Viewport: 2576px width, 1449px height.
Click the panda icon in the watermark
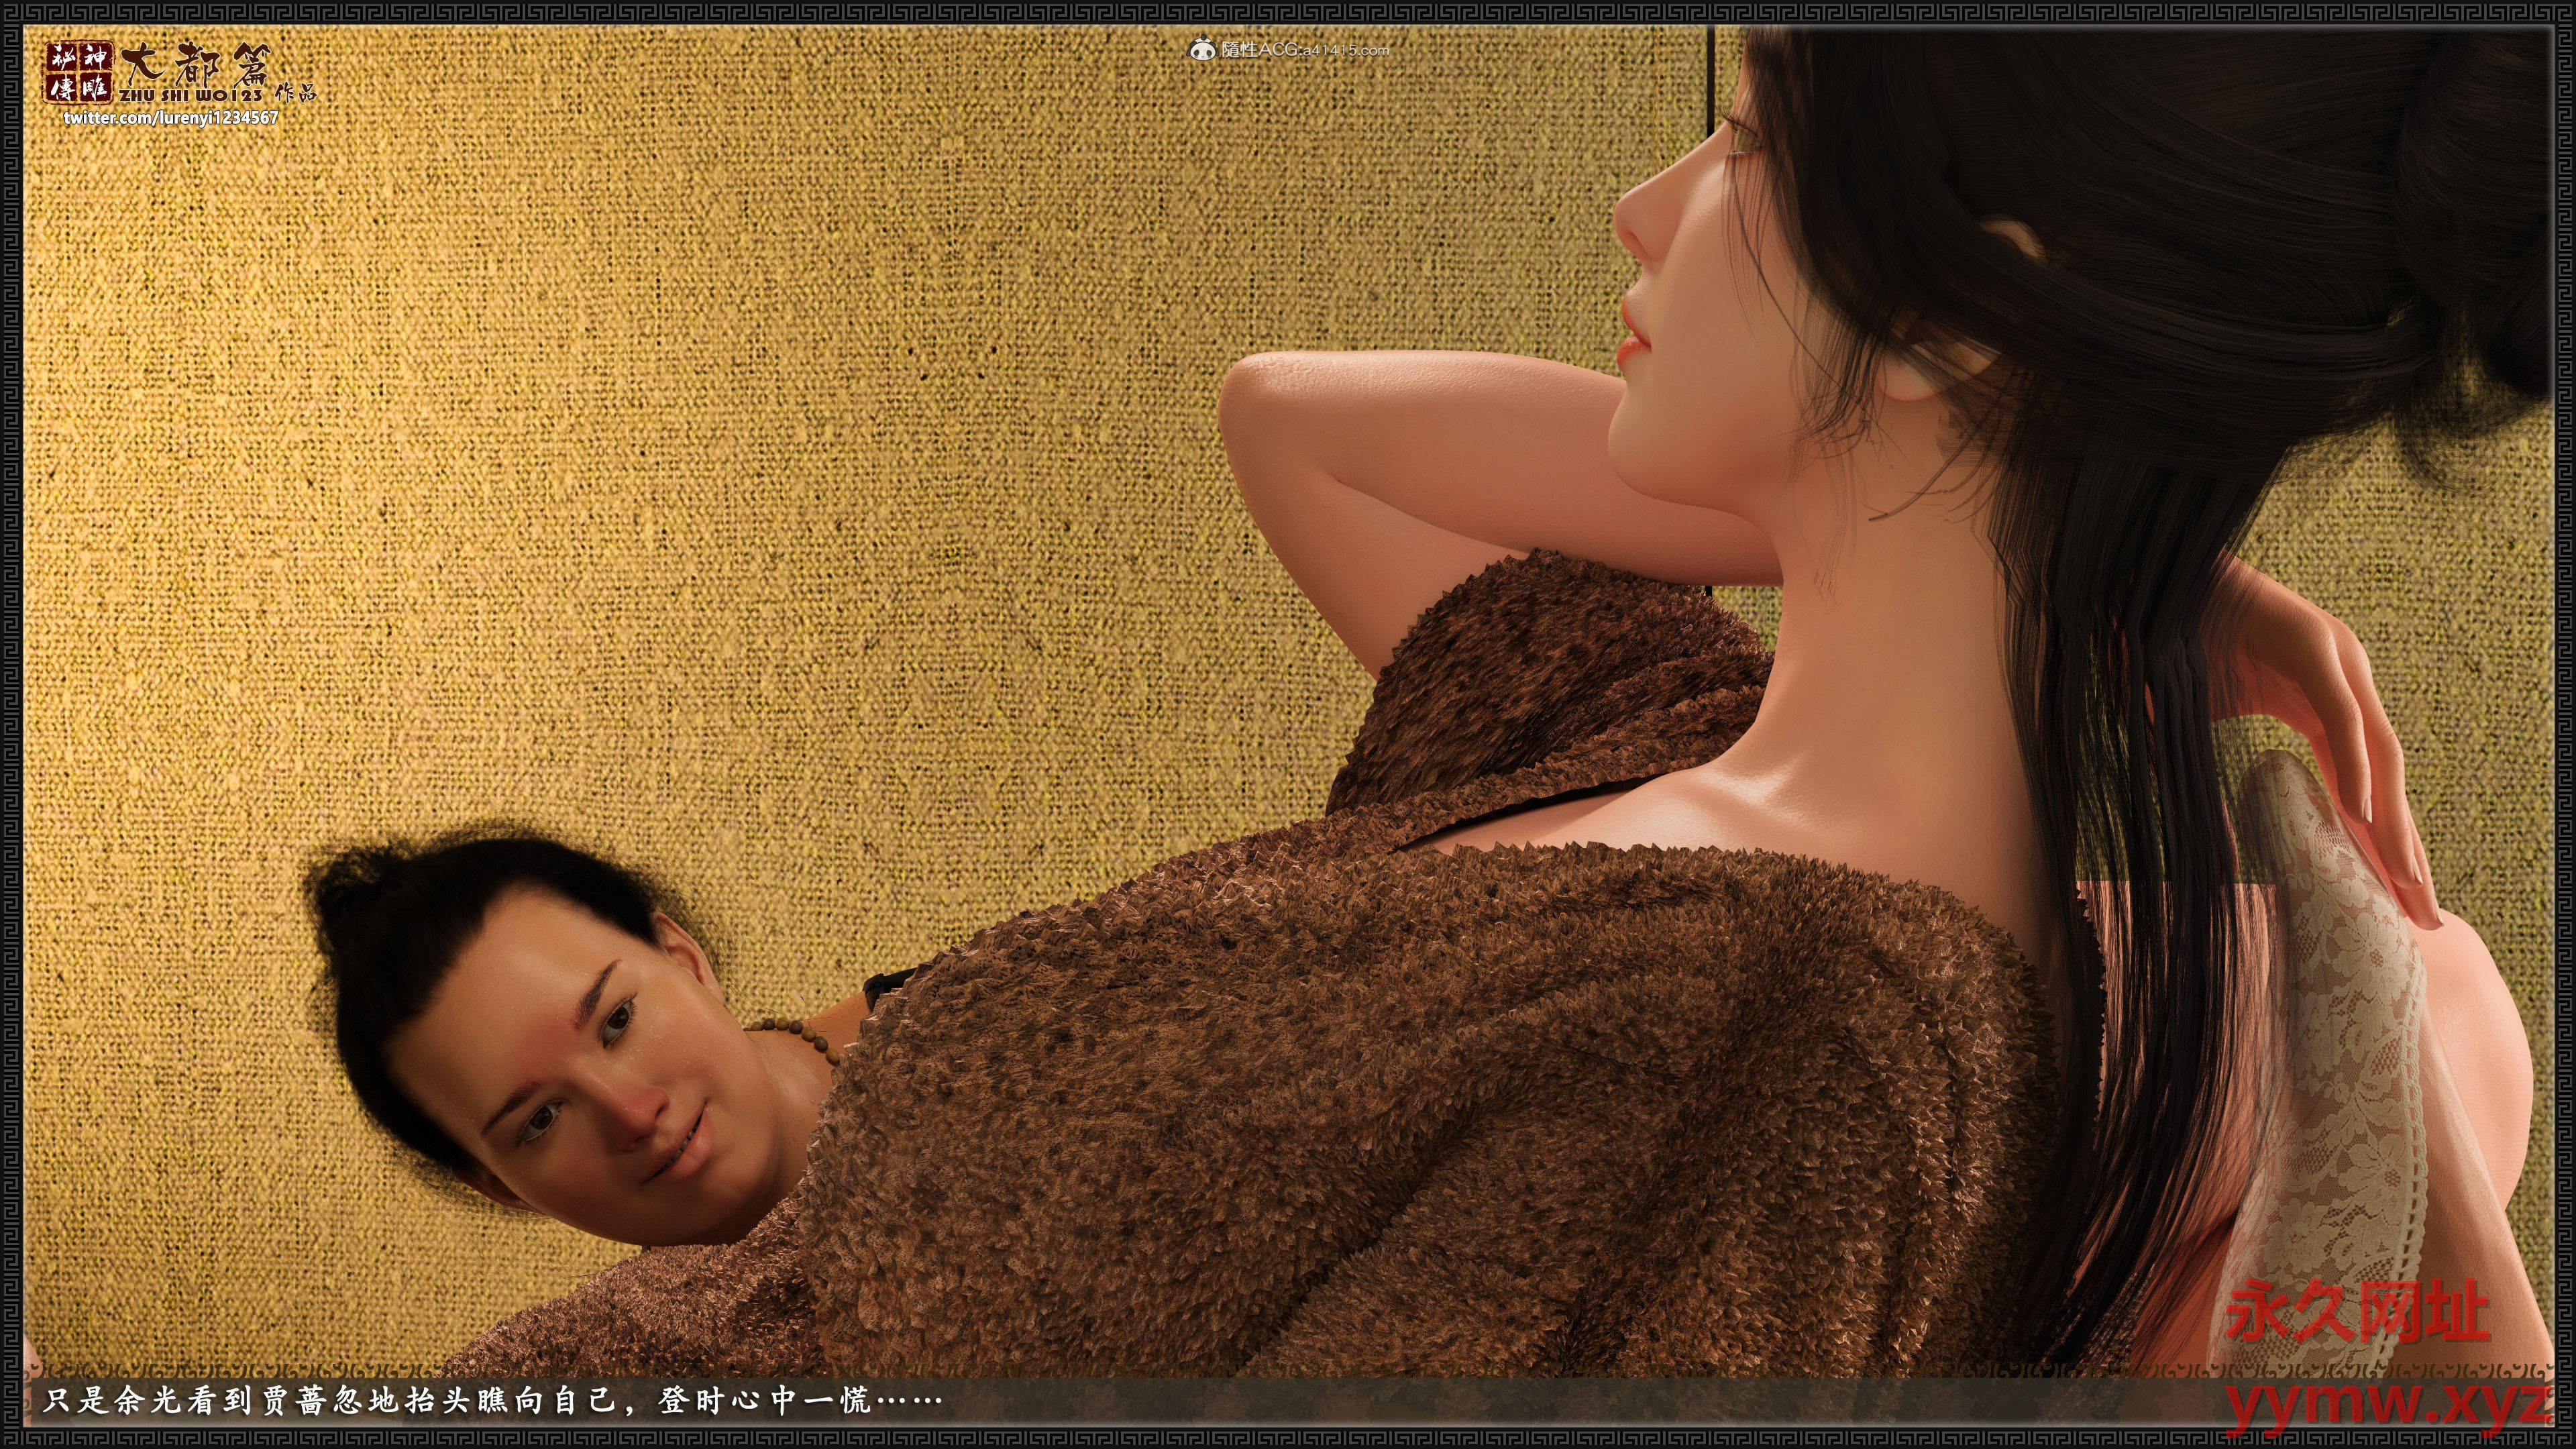tap(1203, 48)
